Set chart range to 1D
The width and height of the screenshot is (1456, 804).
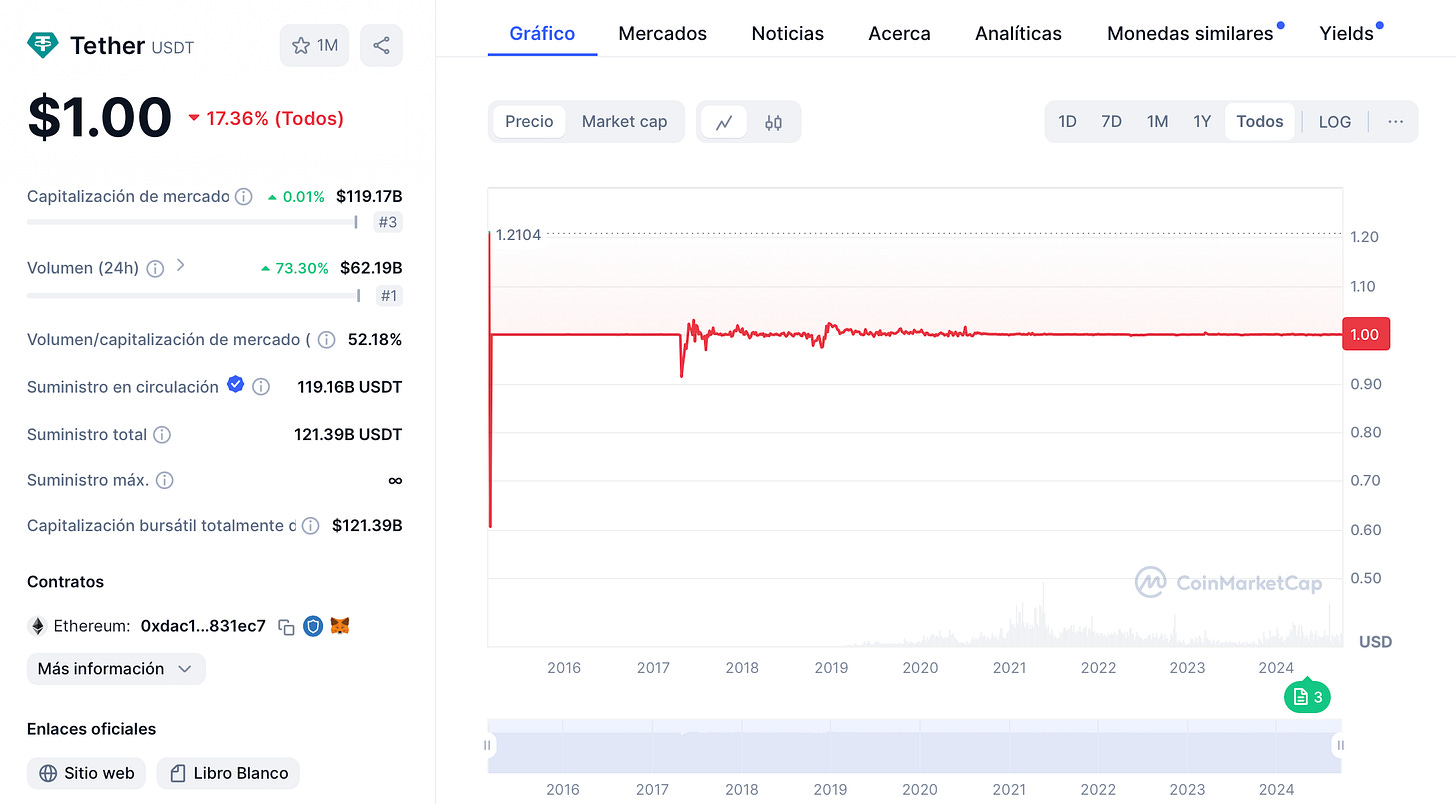[x=1067, y=121]
